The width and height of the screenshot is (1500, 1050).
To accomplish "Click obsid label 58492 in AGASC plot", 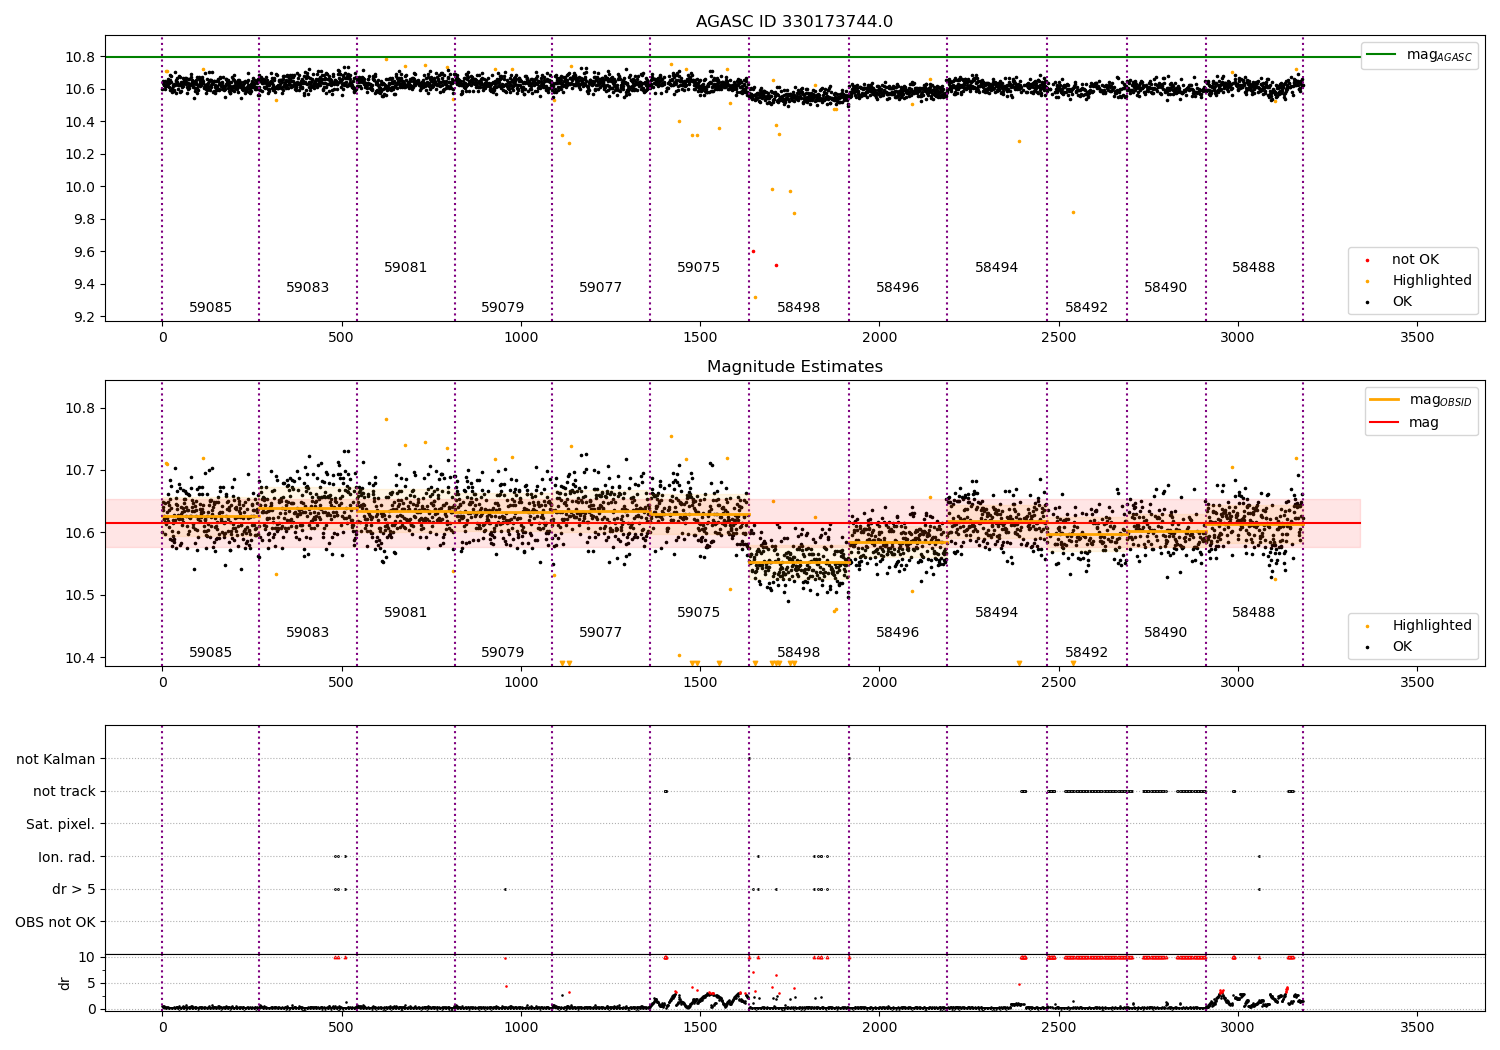I will coord(1086,308).
